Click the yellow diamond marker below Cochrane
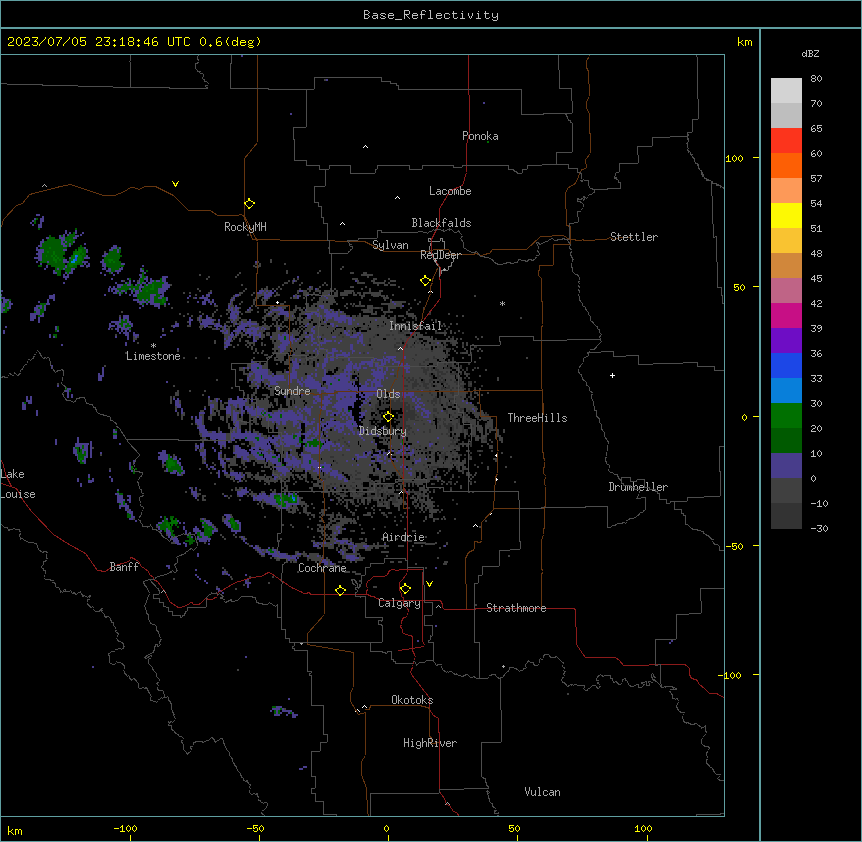The height and width of the screenshot is (842, 862). click(340, 590)
